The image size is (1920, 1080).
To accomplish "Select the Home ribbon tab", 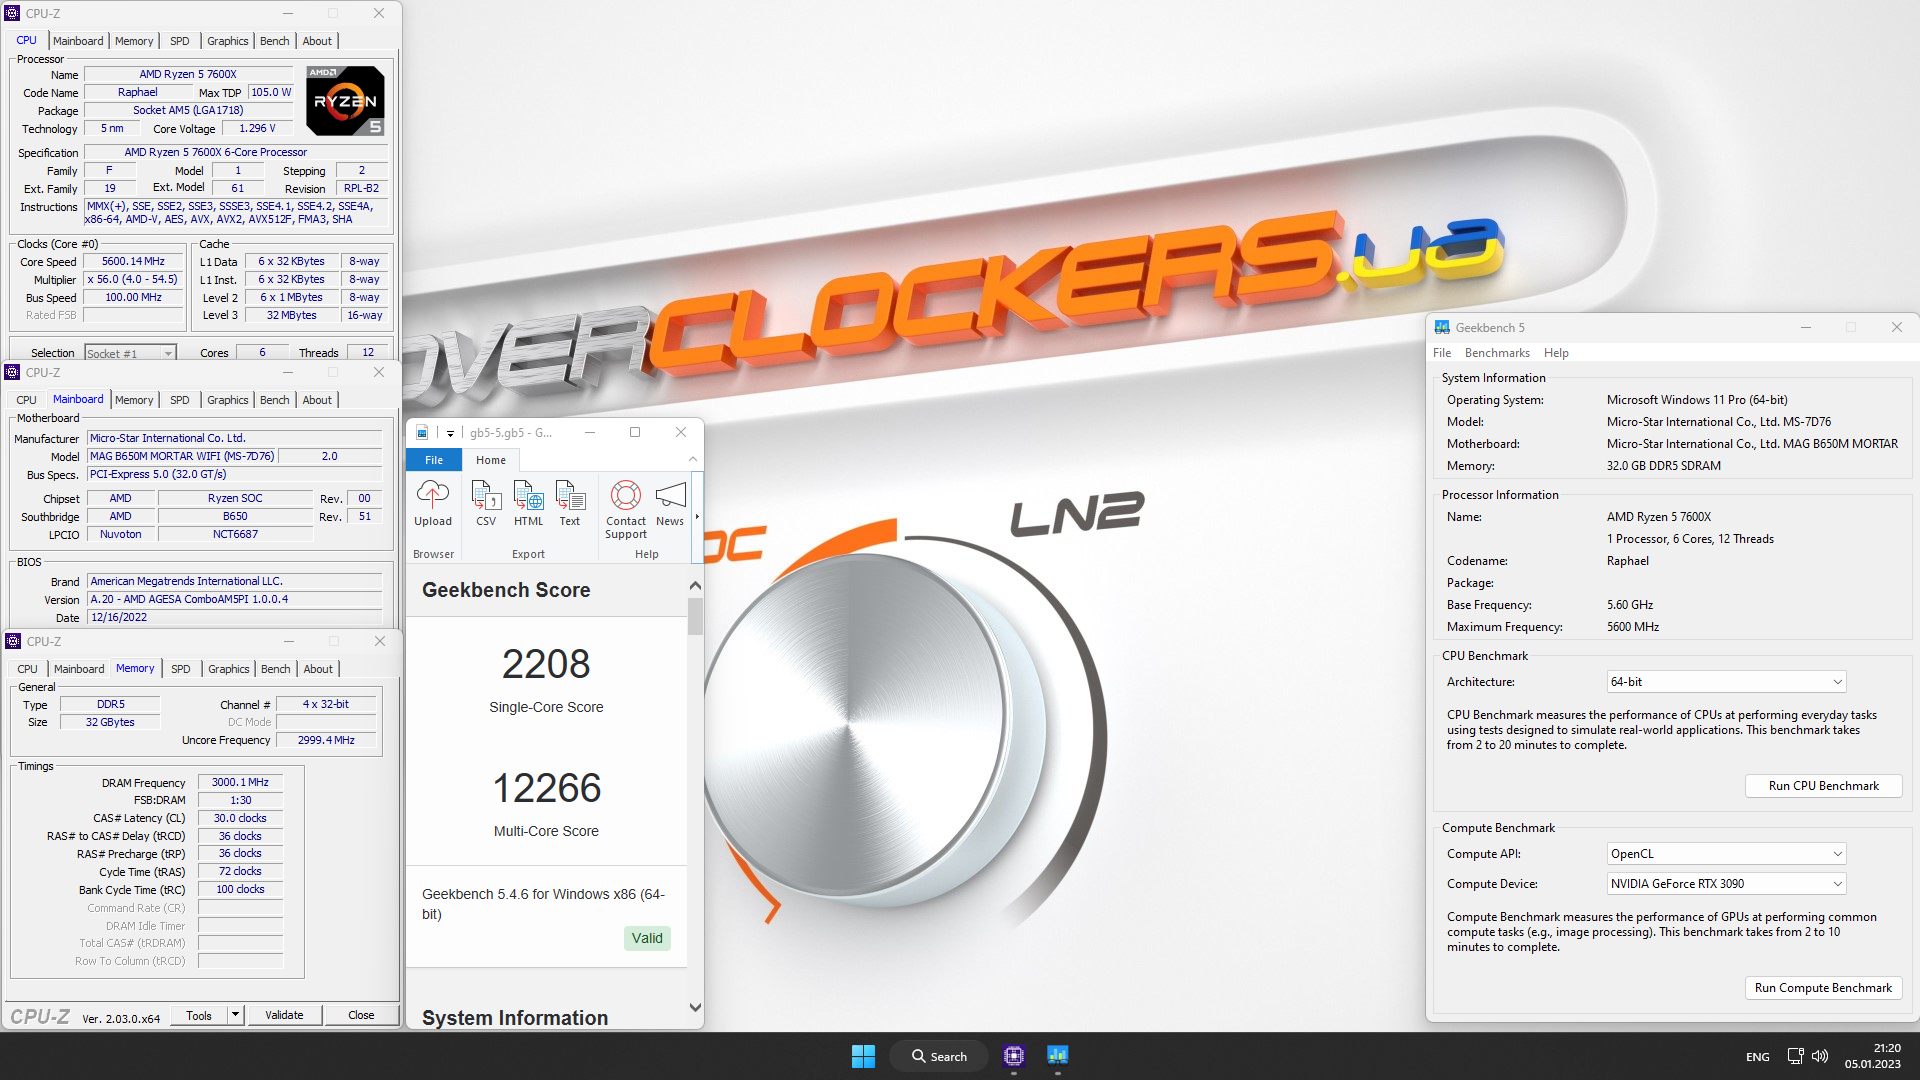I will (x=491, y=460).
